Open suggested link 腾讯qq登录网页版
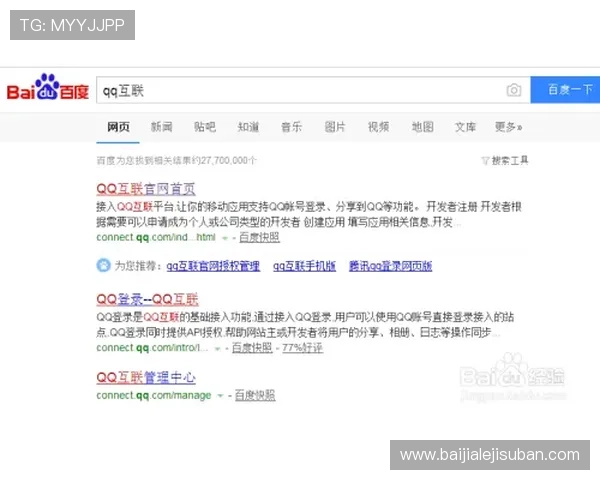 pyautogui.click(x=391, y=266)
